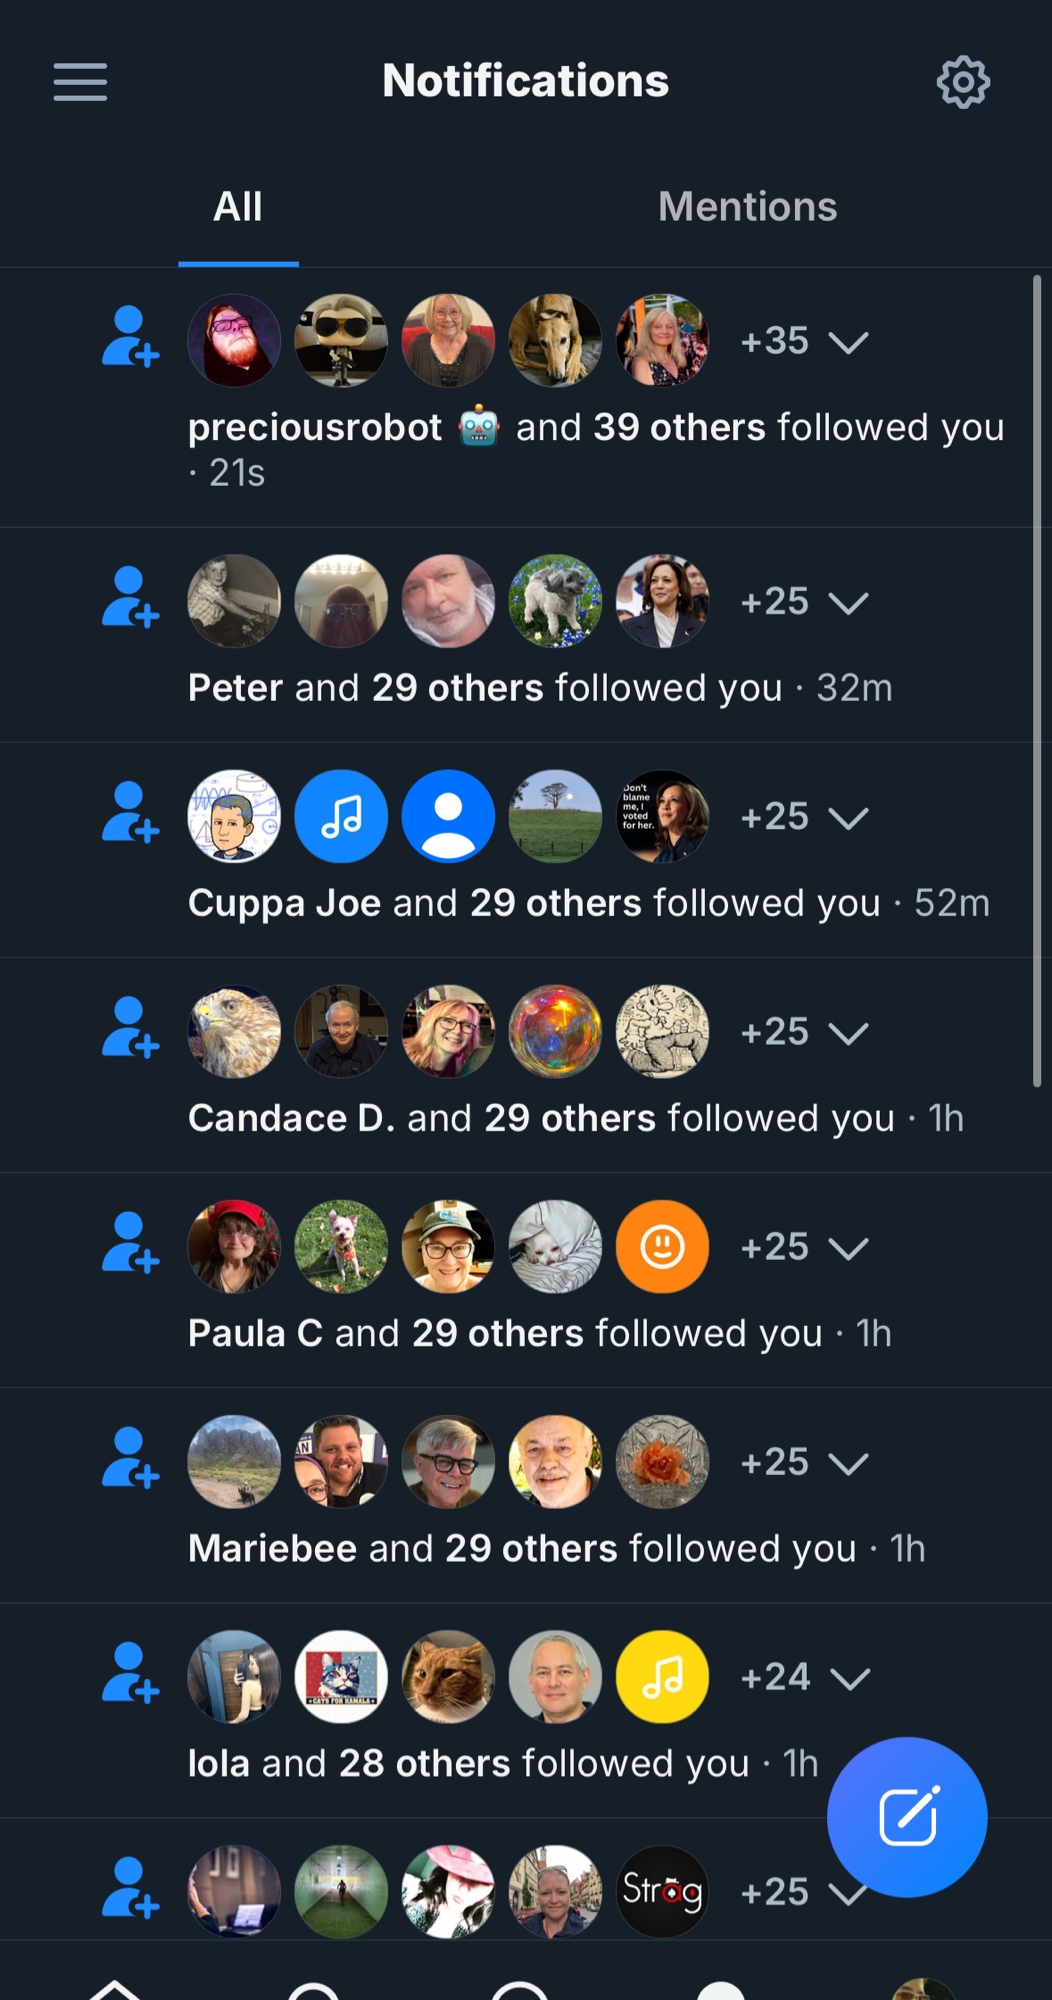Switch to the Mentions tab
Viewport: 1052px width, 2000px height.
click(747, 207)
